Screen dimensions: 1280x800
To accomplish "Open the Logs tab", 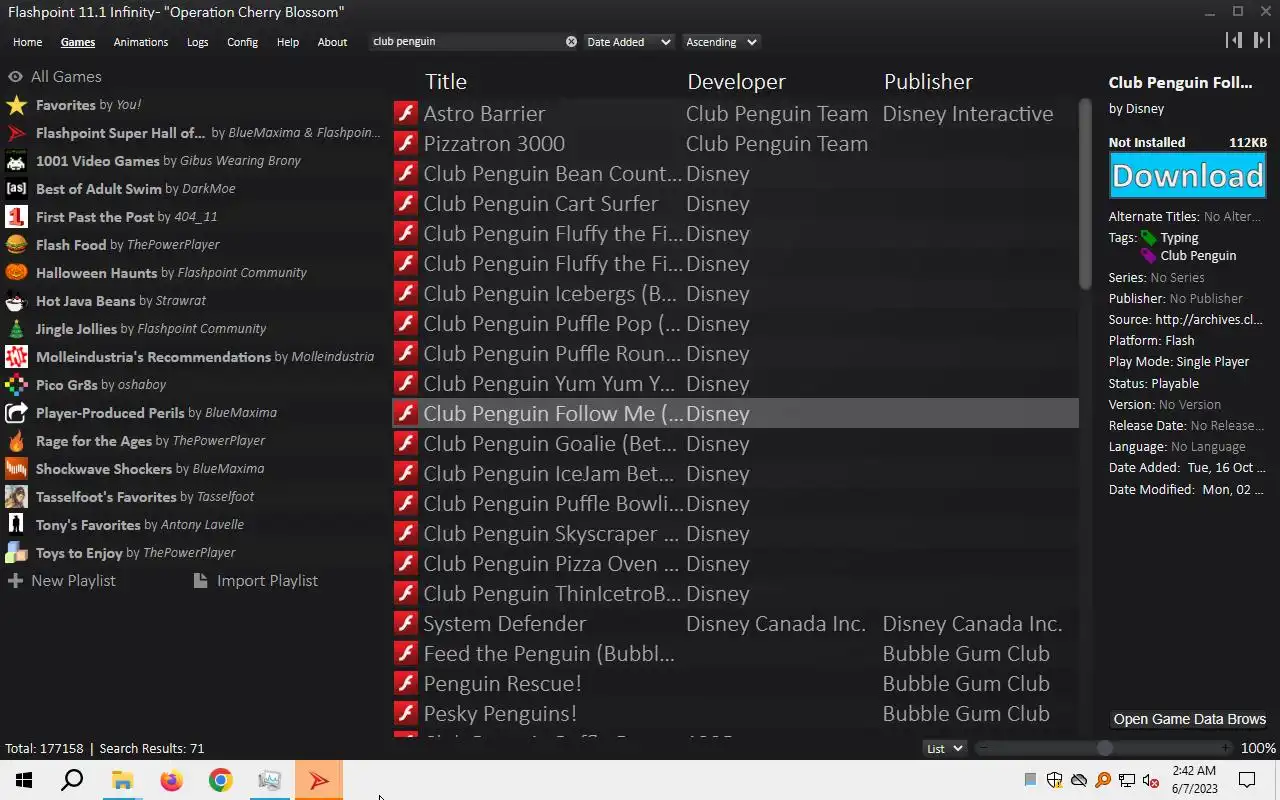I will tap(197, 42).
